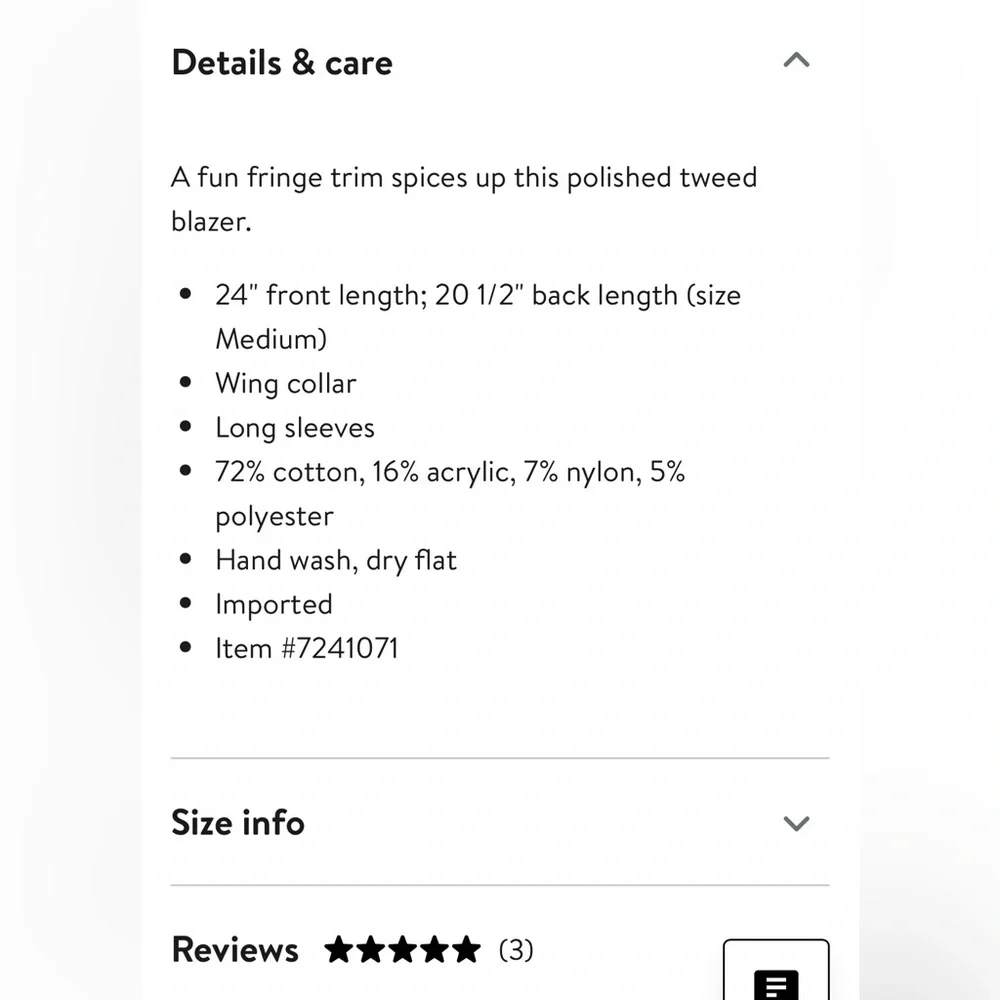Click the Wing collar bullet item

[286, 384]
